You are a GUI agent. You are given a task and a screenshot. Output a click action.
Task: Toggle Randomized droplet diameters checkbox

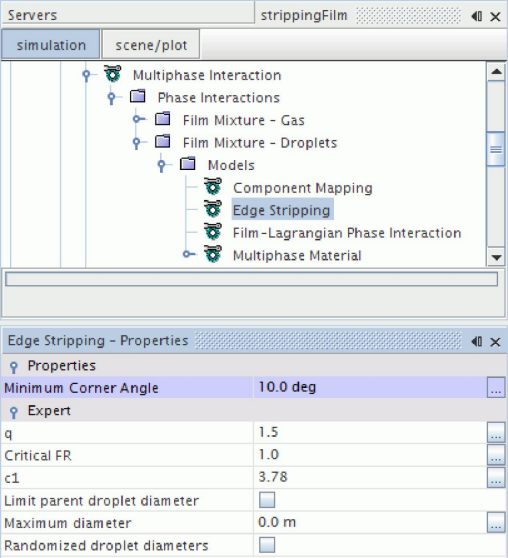pos(267,545)
